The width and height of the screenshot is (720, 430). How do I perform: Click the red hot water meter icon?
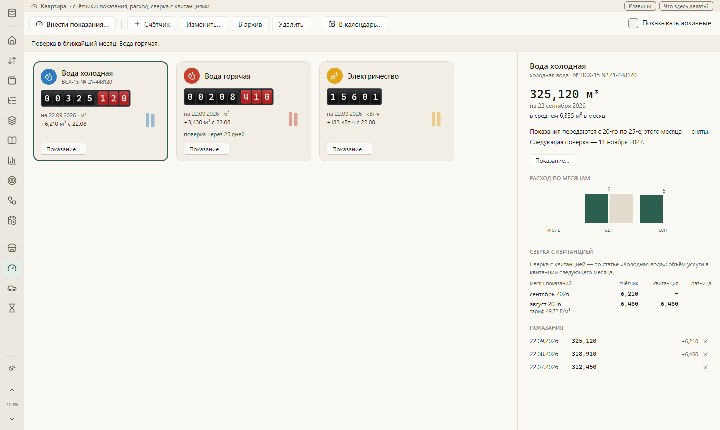(x=191, y=76)
